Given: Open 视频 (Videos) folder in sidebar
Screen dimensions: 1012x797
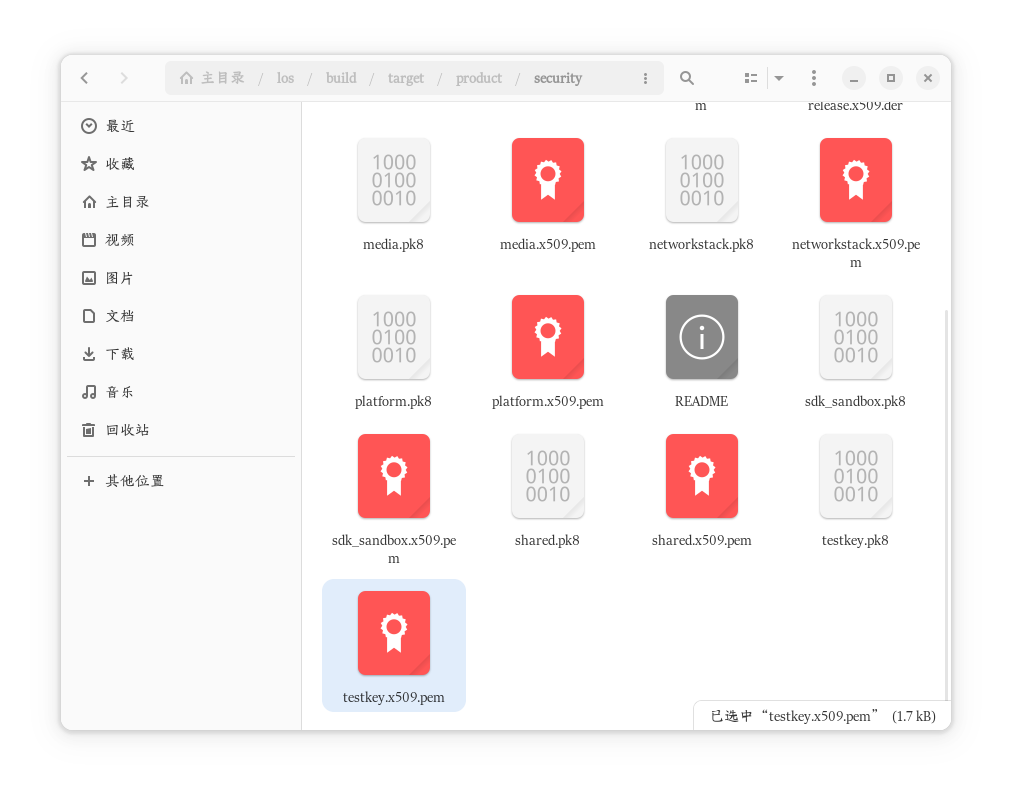Looking at the screenshot, I should tap(181, 240).
